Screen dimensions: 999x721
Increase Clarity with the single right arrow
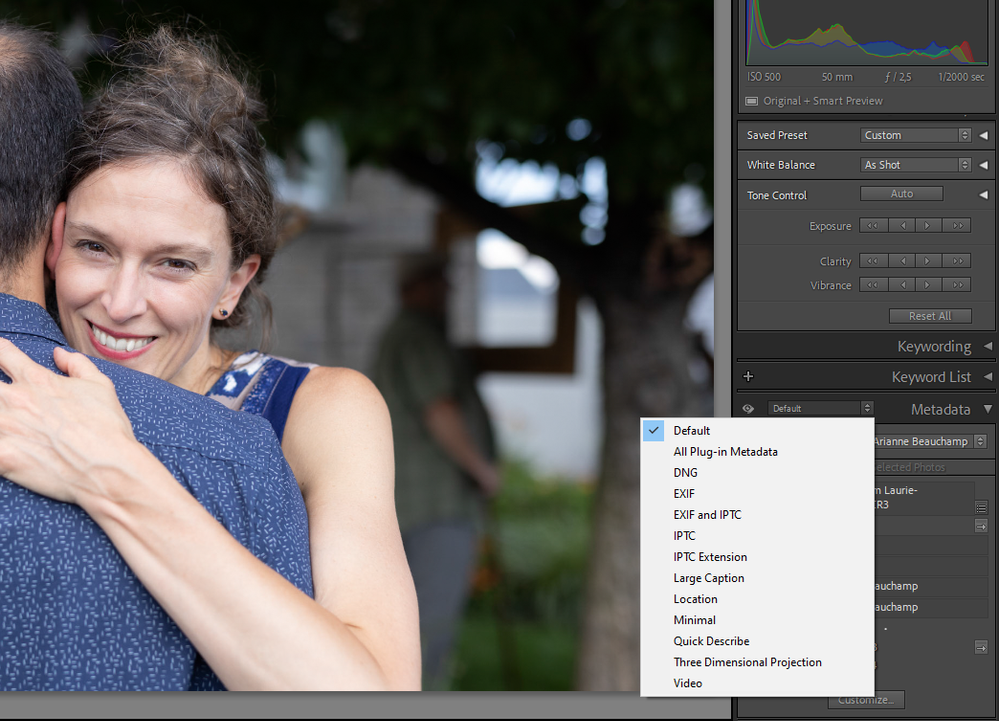coord(929,261)
